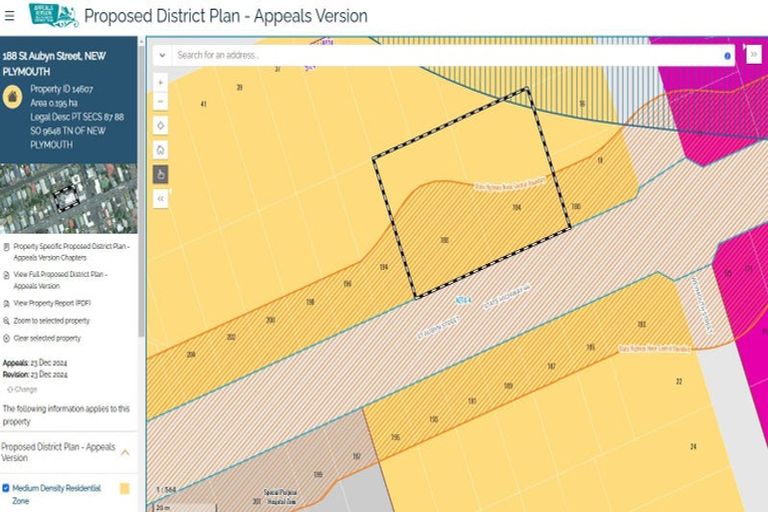This screenshot has height=512, width=768.
Task: Click the council logo in the header
Action: tap(53, 15)
